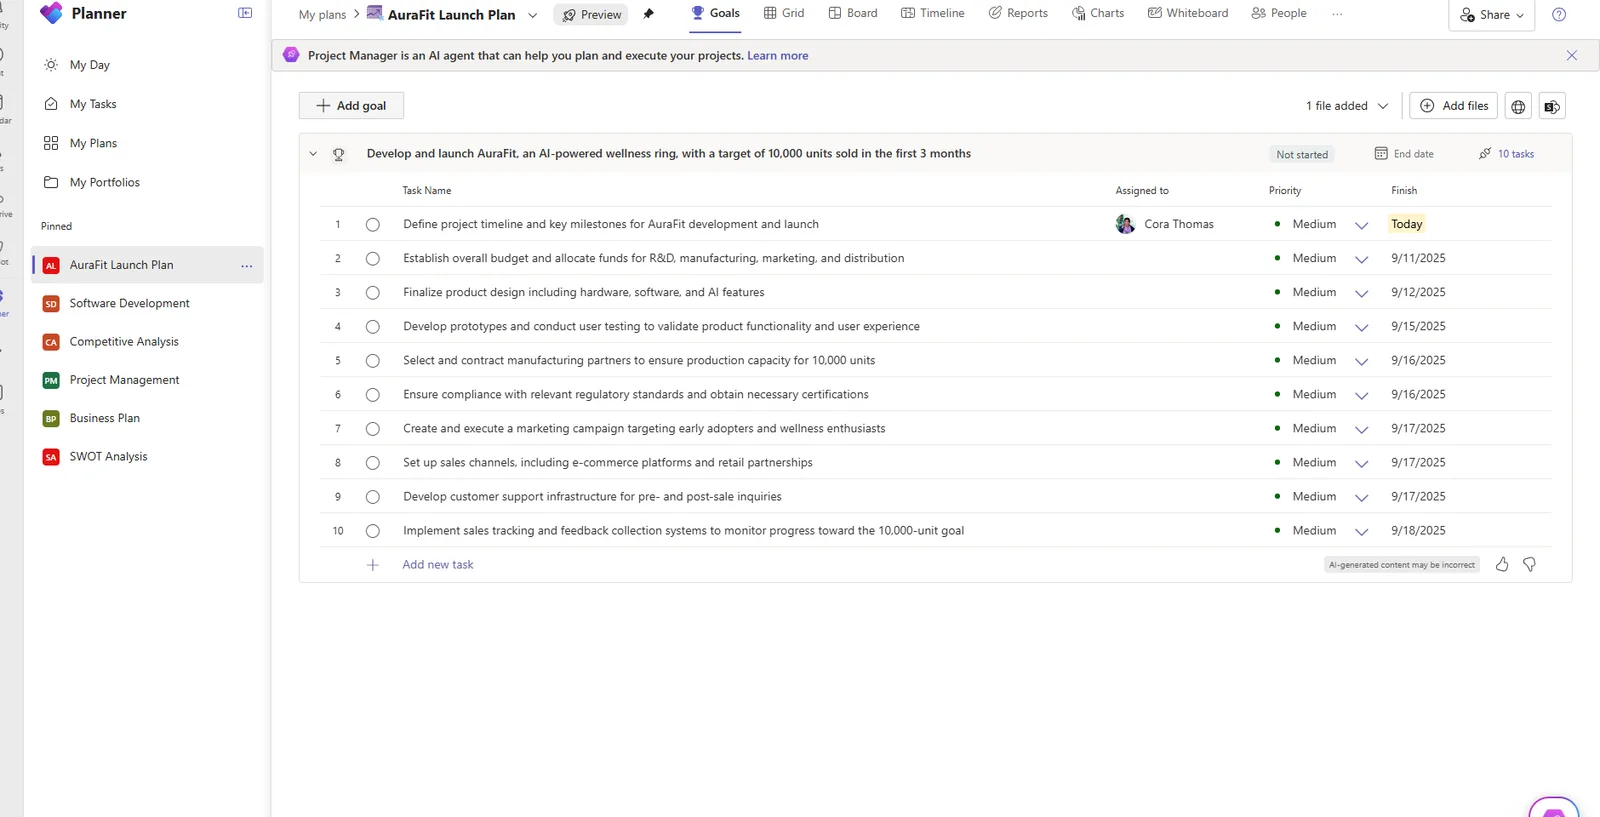Open the Whiteboard tab
1600x817 pixels.
(x=1188, y=13)
